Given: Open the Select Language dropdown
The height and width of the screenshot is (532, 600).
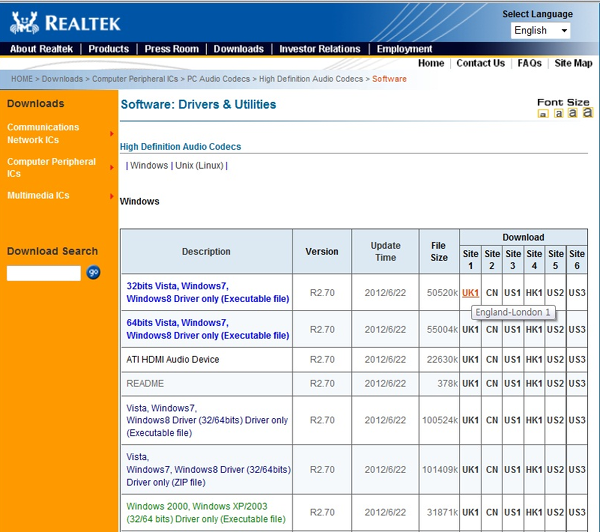Looking at the screenshot, I should [x=540, y=31].
